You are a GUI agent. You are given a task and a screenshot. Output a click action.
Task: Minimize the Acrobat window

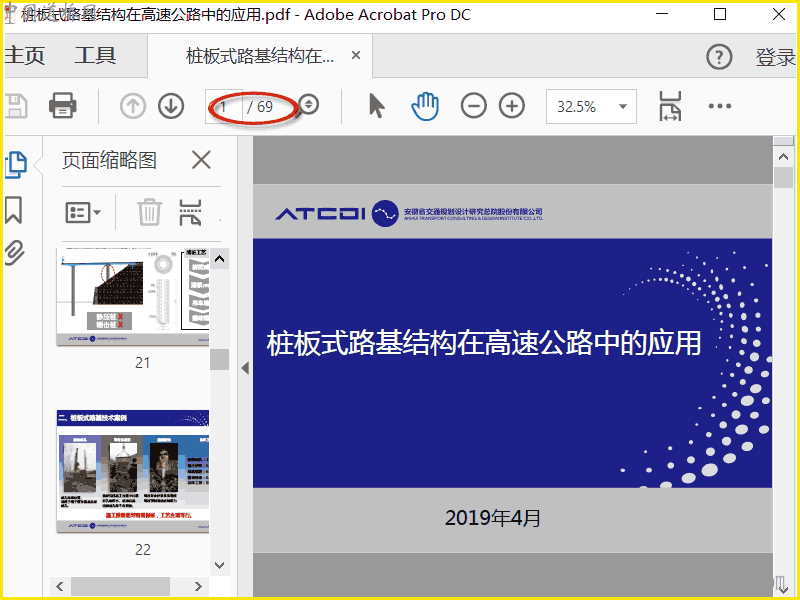[x=662, y=14]
